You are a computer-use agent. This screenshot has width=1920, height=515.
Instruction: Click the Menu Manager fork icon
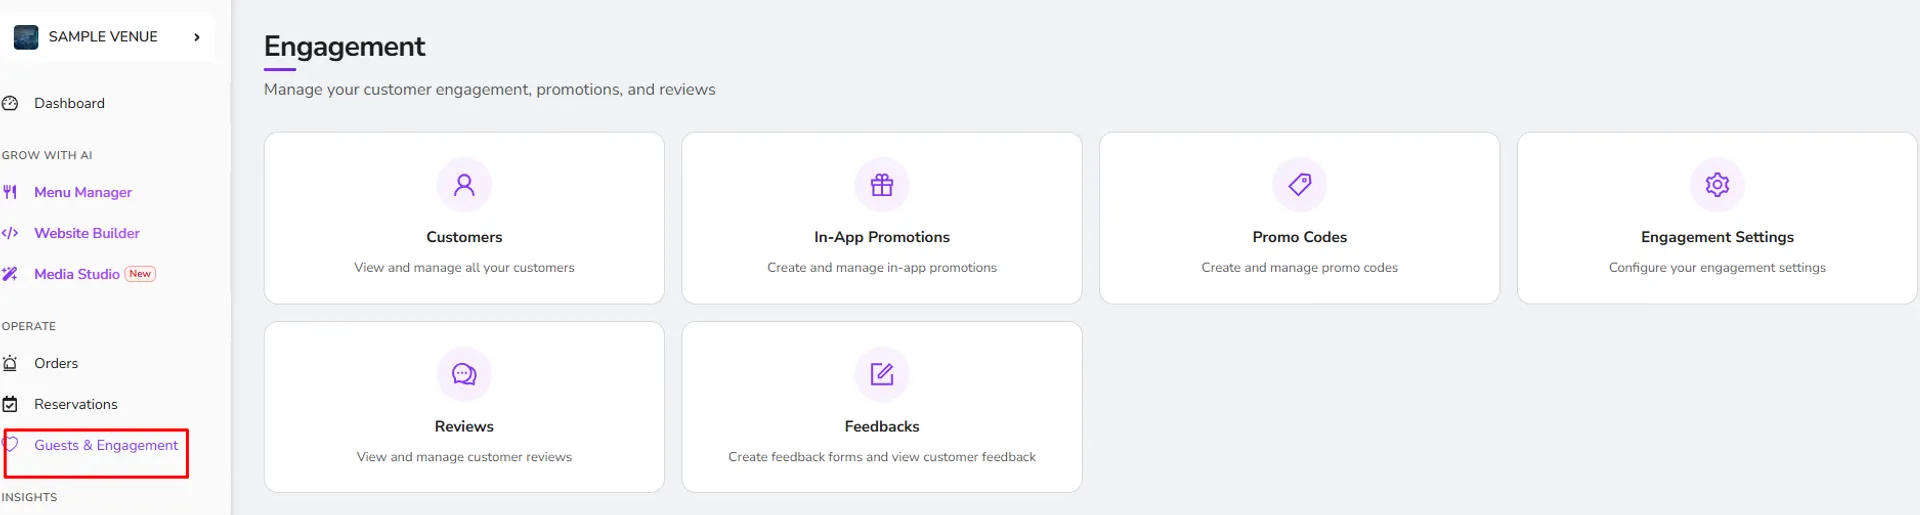pos(10,192)
